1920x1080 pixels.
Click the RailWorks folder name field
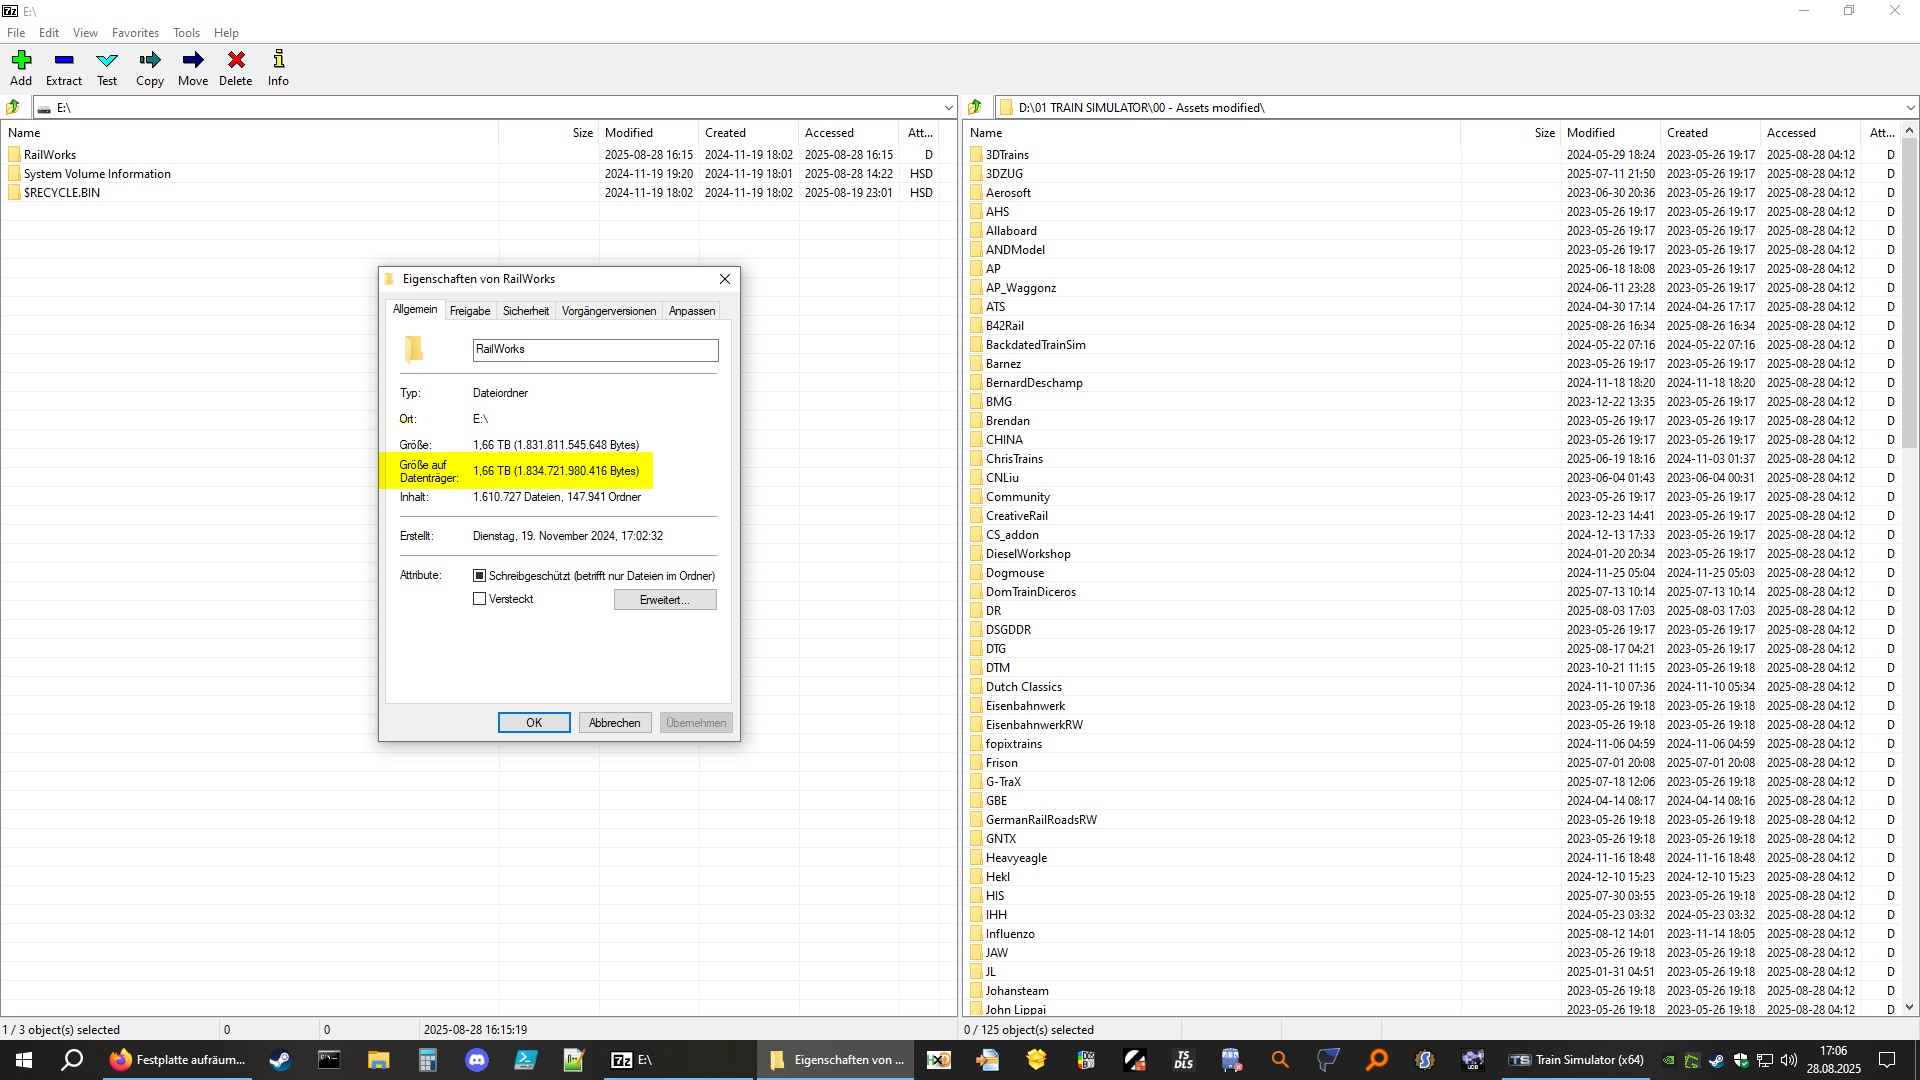[595, 349]
